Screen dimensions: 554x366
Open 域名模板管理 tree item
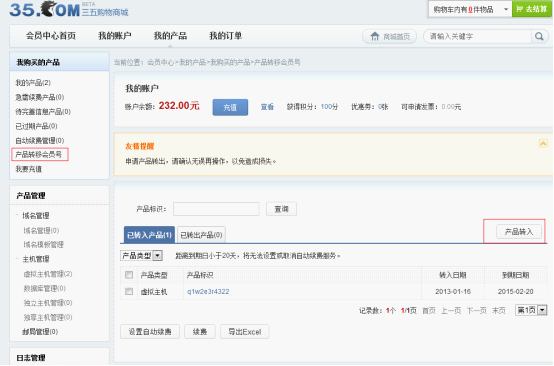(x=43, y=244)
